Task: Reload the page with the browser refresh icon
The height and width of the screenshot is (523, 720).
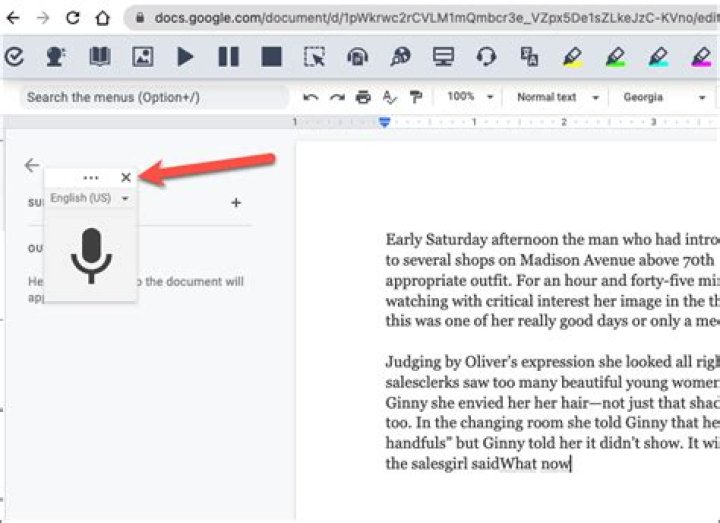Action: click(x=73, y=18)
